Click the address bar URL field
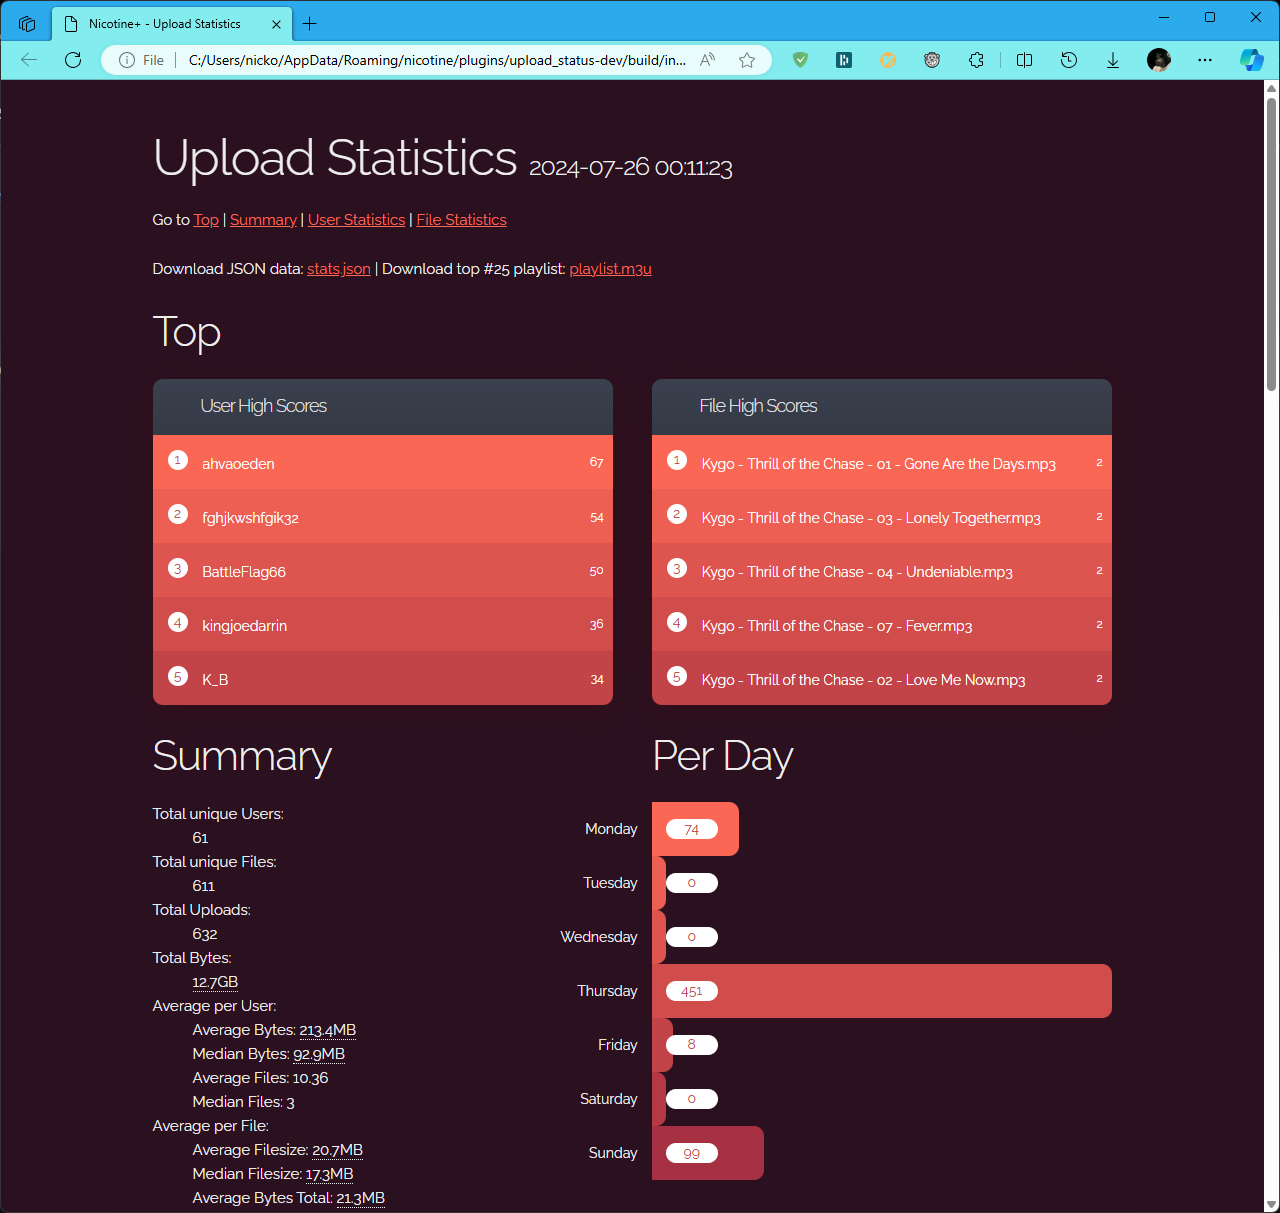1280x1213 pixels. pos(437,60)
